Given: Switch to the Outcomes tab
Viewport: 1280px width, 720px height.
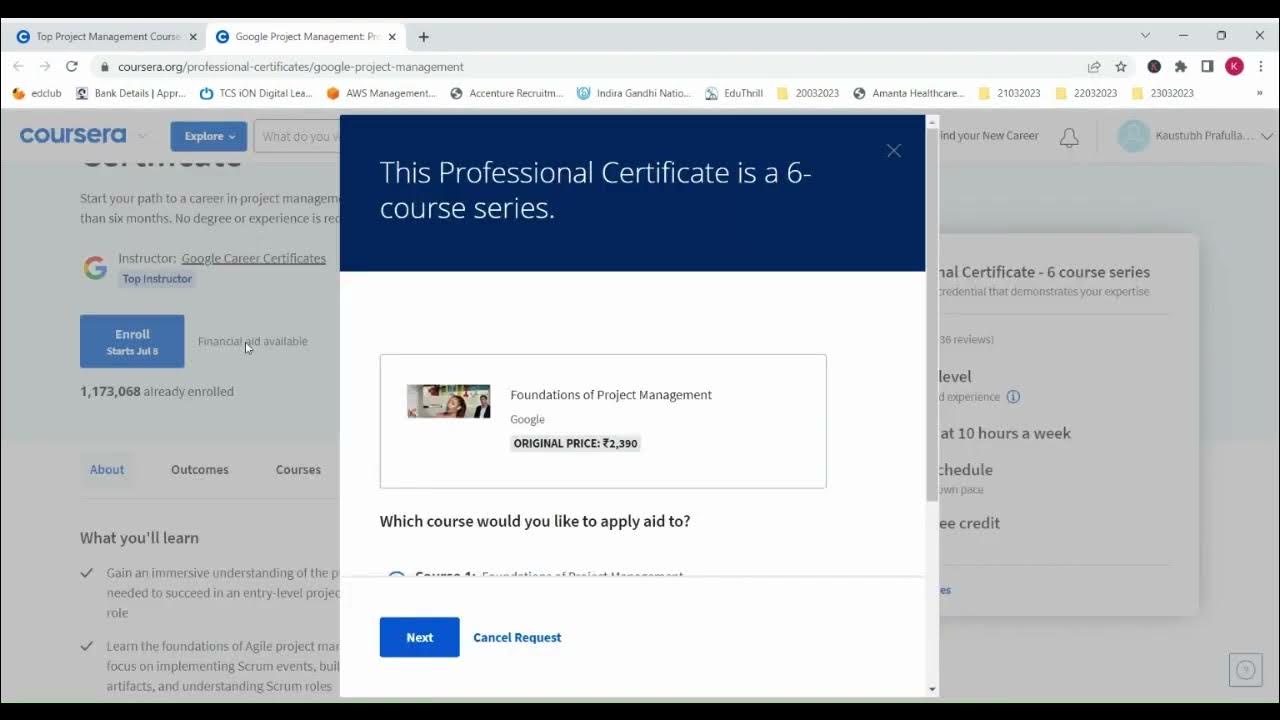Looking at the screenshot, I should point(200,469).
